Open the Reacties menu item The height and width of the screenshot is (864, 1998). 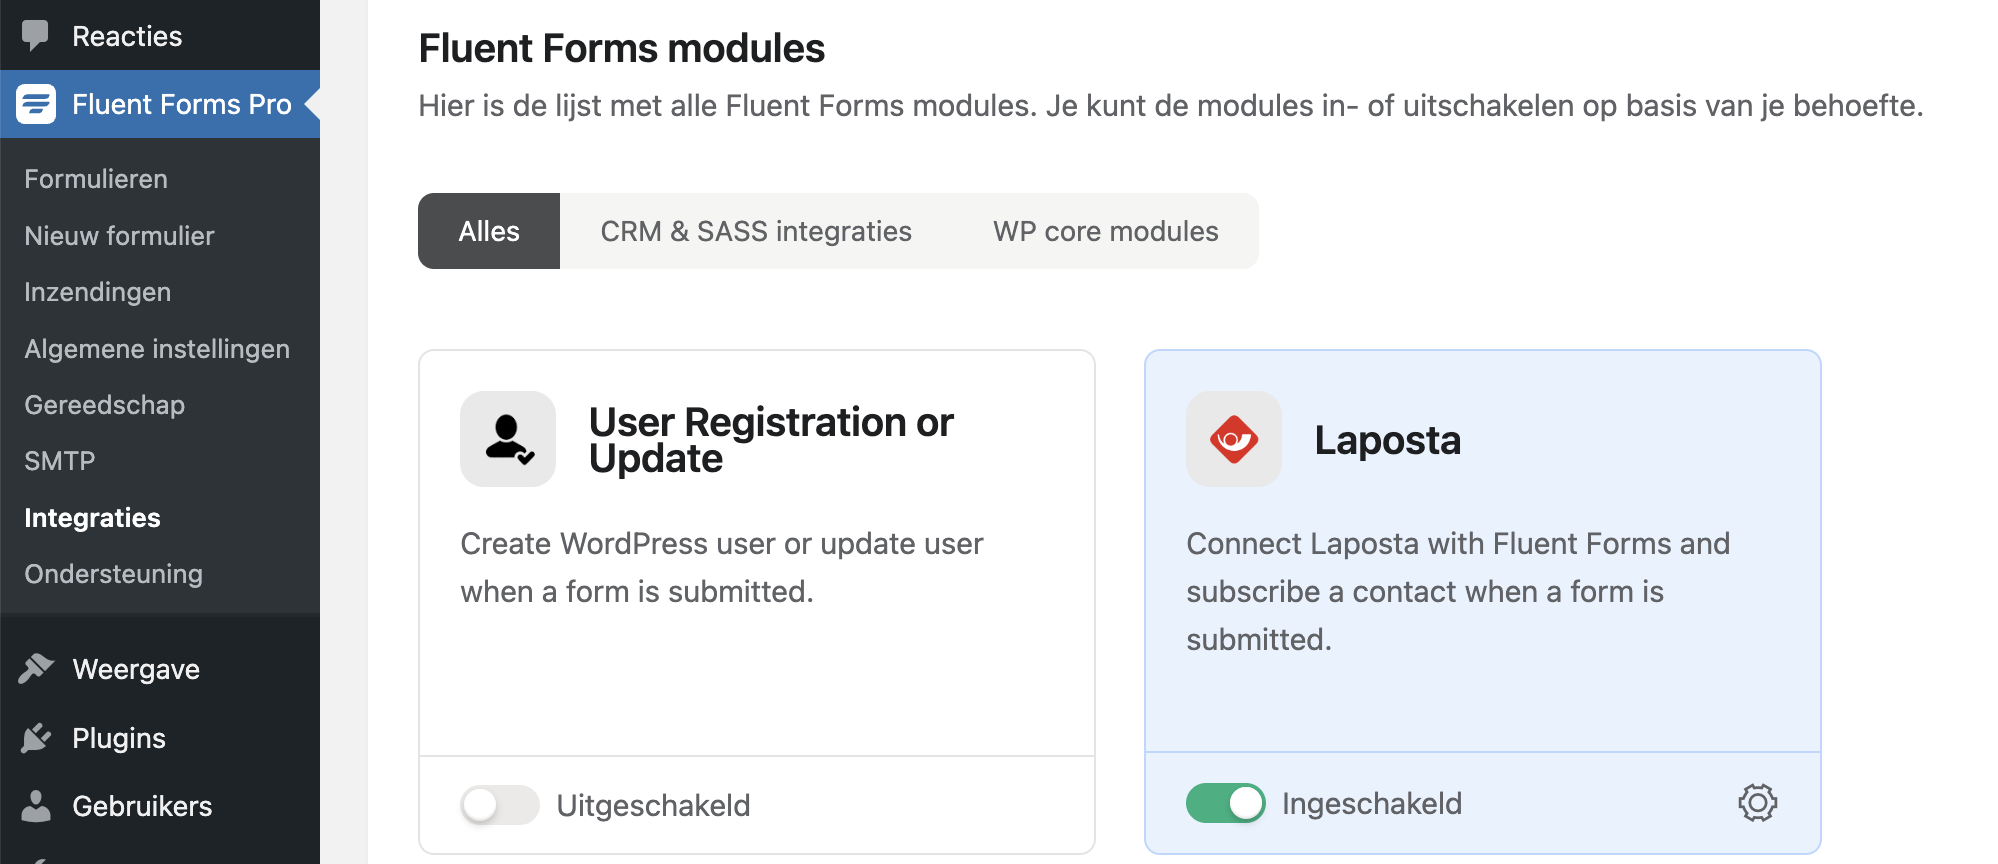(x=160, y=36)
